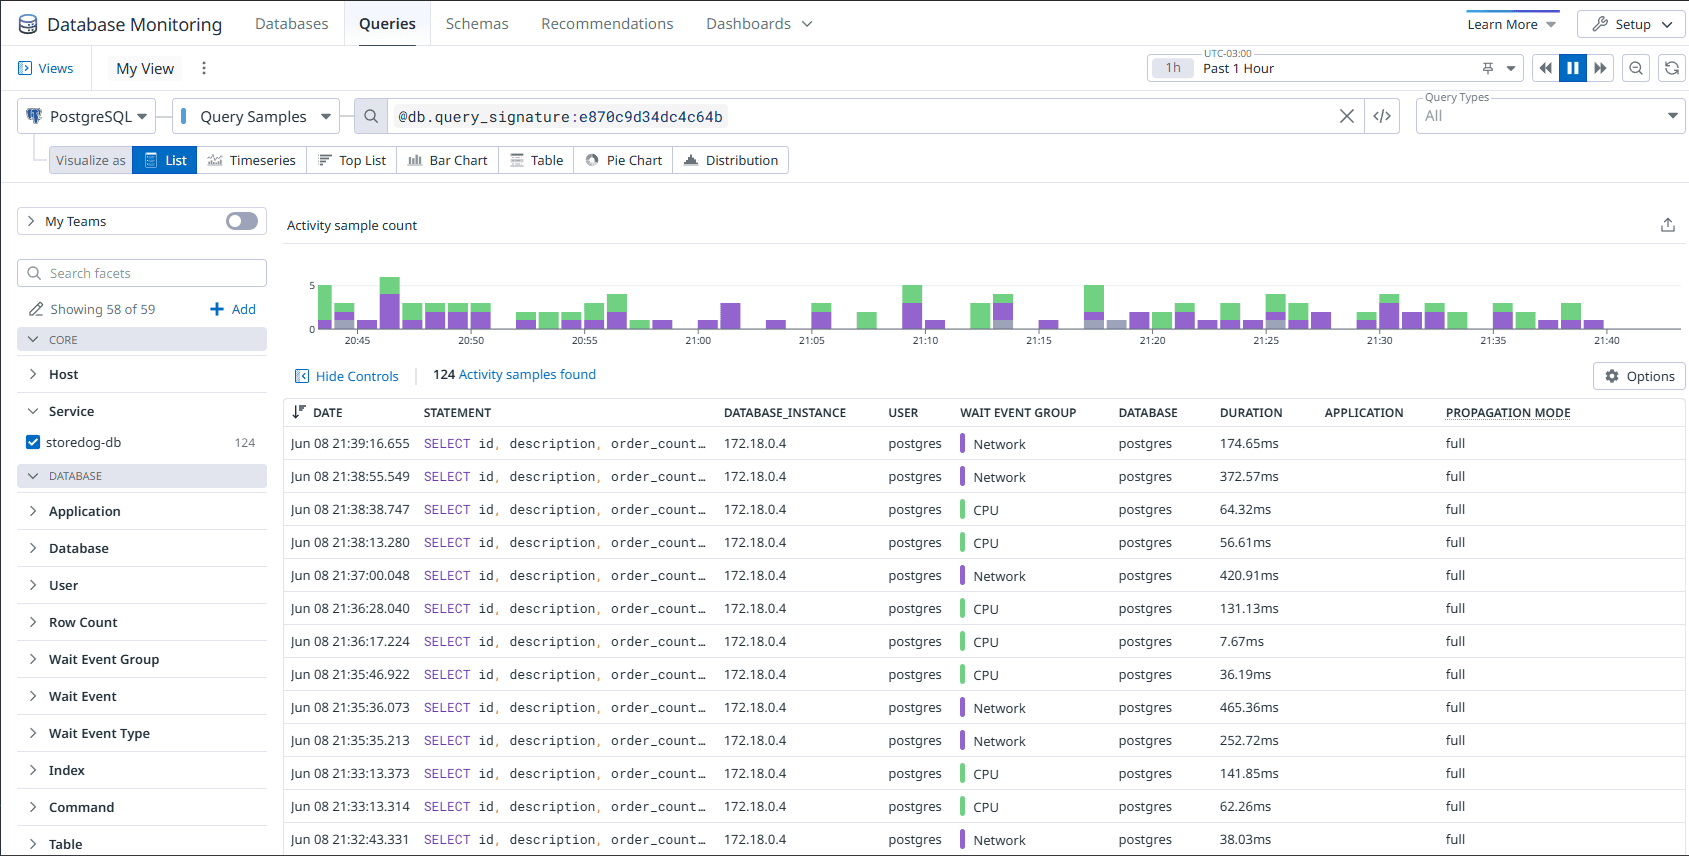The width and height of the screenshot is (1689, 856).
Task: Open the PostgreSQL database type dropdown
Action: pos(86,116)
